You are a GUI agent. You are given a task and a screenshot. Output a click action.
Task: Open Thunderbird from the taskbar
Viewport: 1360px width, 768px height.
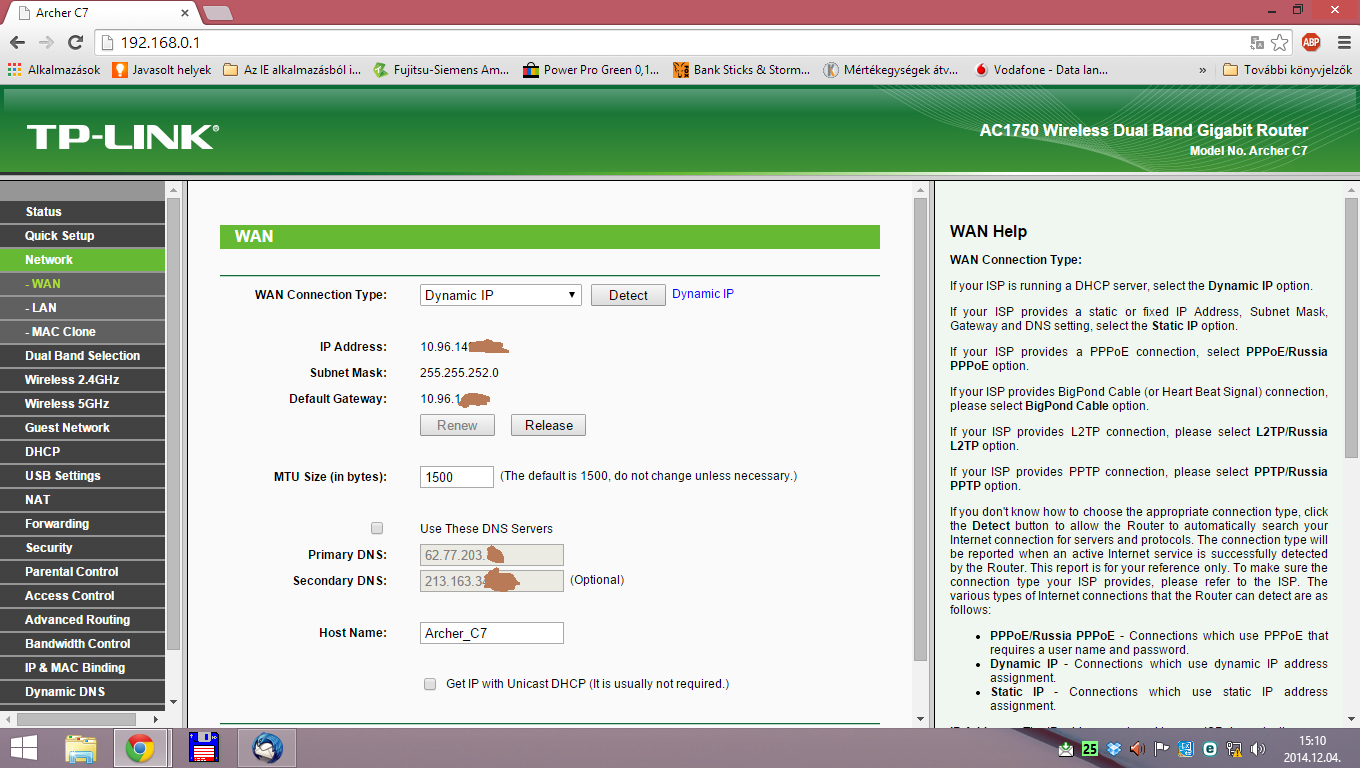267,748
